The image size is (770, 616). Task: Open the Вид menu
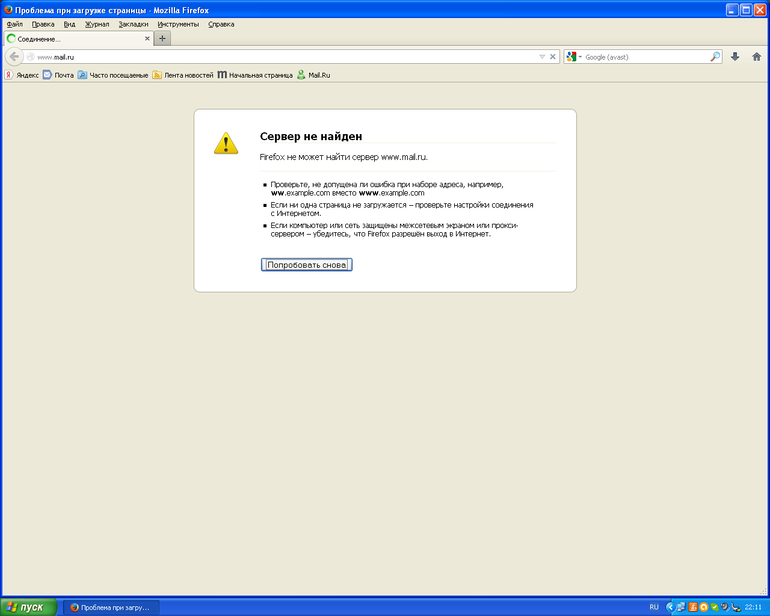[x=69, y=24]
